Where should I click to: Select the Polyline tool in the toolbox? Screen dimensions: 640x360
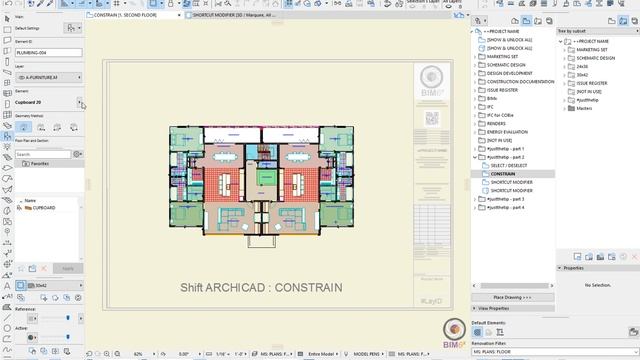point(7,339)
